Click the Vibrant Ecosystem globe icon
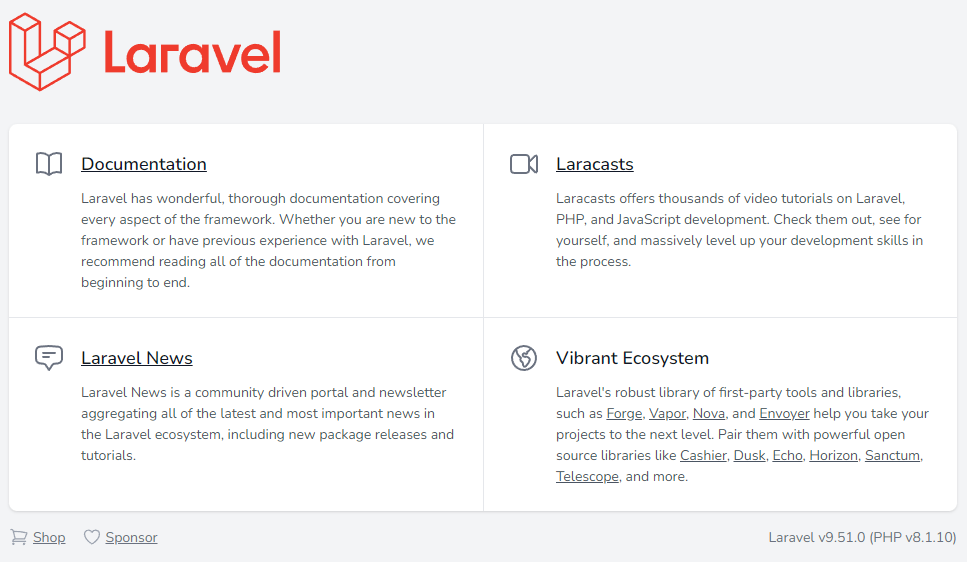The width and height of the screenshot is (967, 562). point(524,358)
